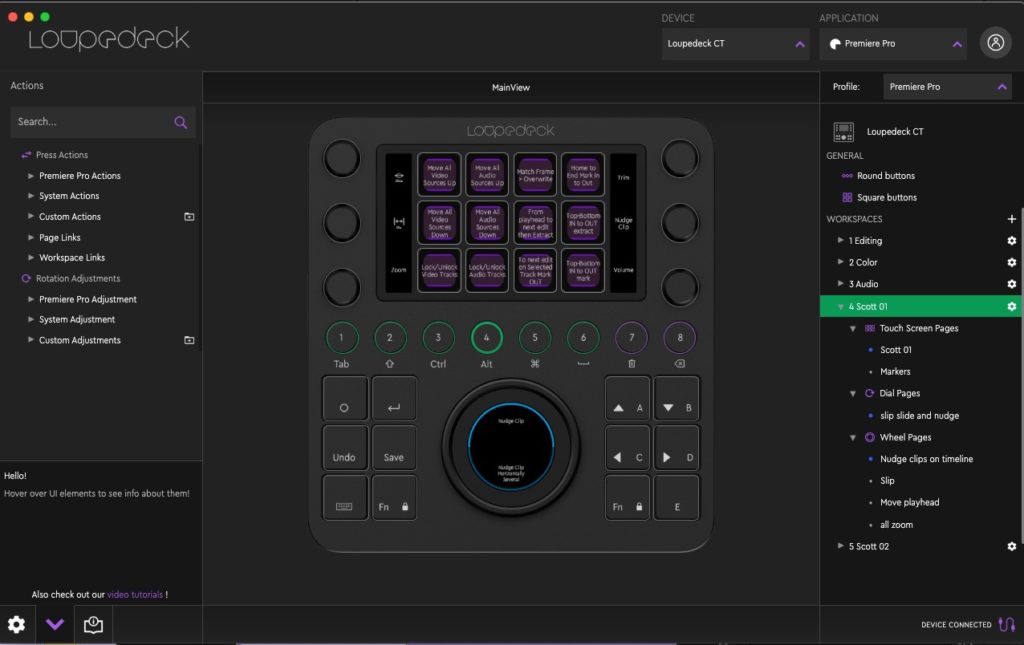The width and height of the screenshot is (1024, 645).
Task: Open the video tutorials link
Action: 135,595
